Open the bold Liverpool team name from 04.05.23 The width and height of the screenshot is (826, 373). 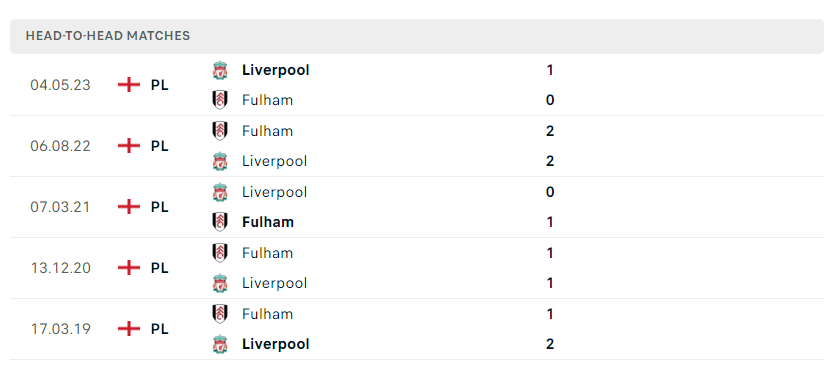[x=276, y=70]
